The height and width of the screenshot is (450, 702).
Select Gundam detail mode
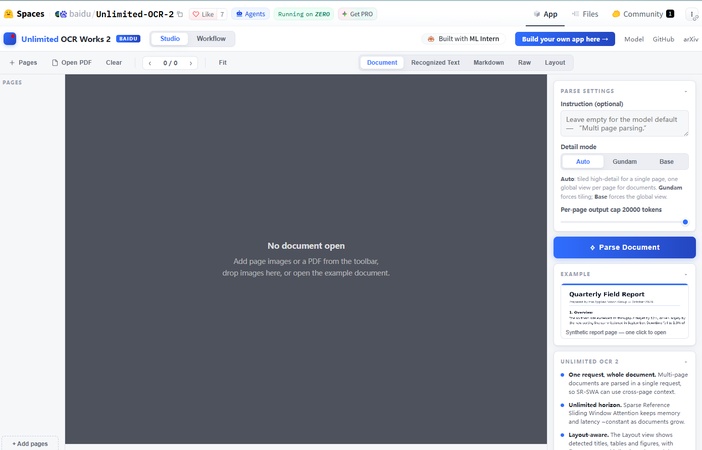click(625, 162)
